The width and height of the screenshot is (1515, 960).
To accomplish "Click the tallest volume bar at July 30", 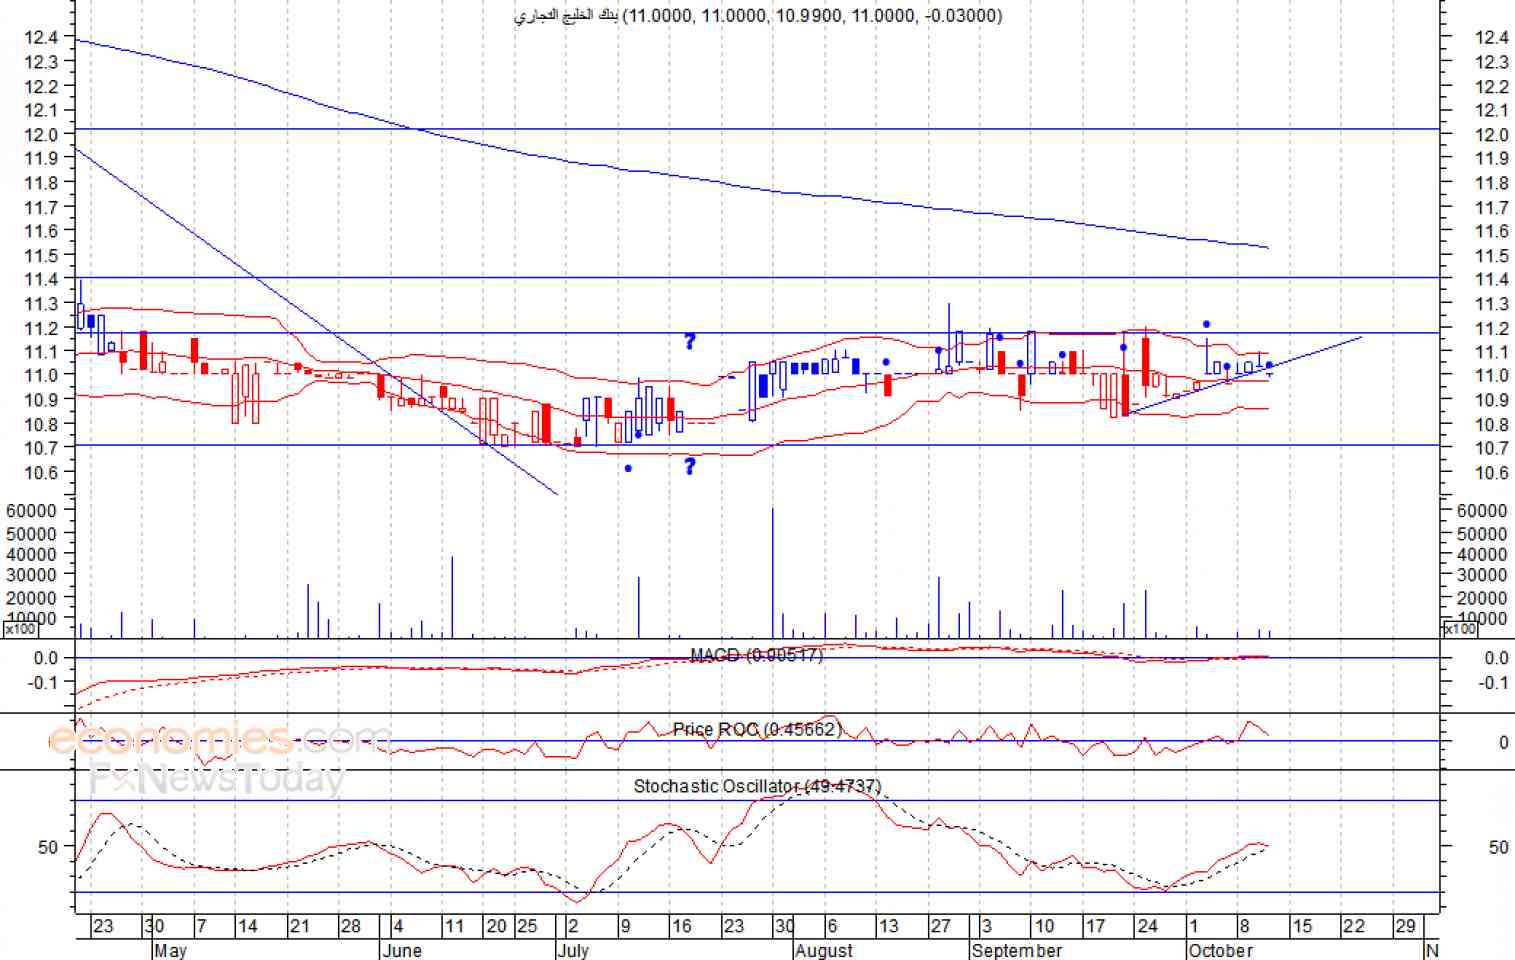I will (772, 573).
